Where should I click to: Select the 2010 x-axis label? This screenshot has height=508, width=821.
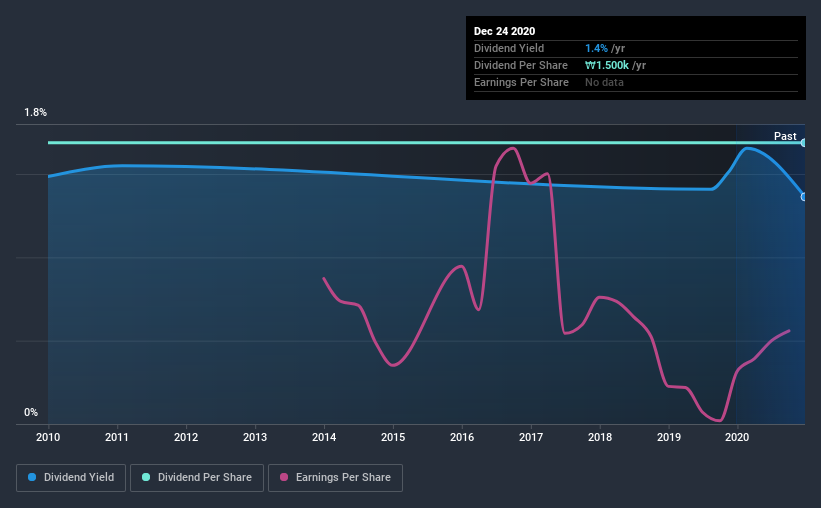pos(48,437)
